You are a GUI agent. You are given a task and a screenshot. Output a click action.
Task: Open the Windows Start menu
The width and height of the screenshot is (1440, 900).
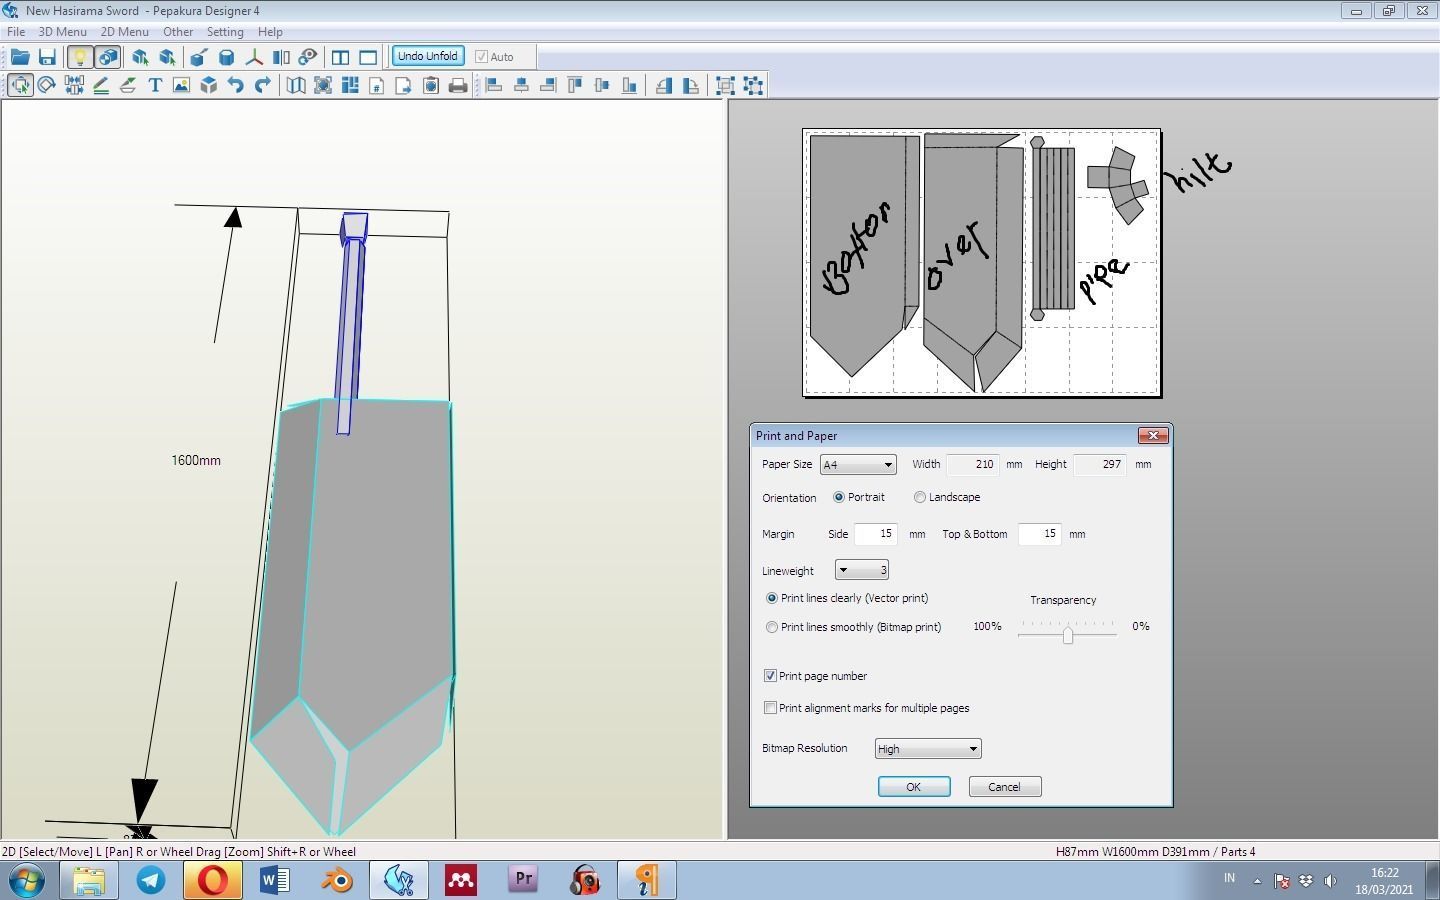27,881
